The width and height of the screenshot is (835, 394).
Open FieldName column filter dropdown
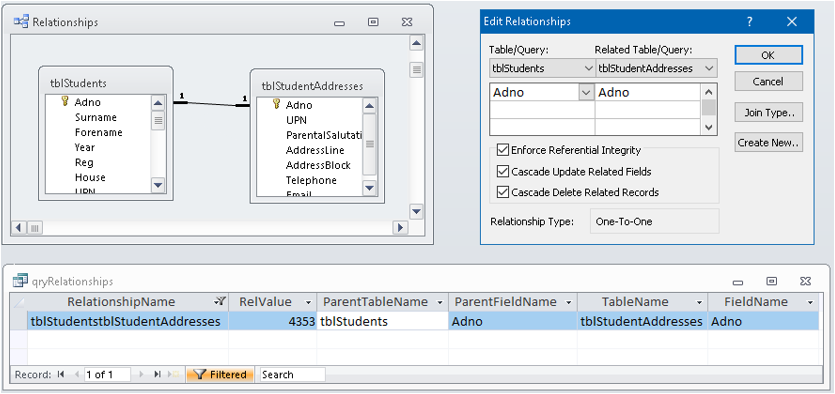coord(811,302)
